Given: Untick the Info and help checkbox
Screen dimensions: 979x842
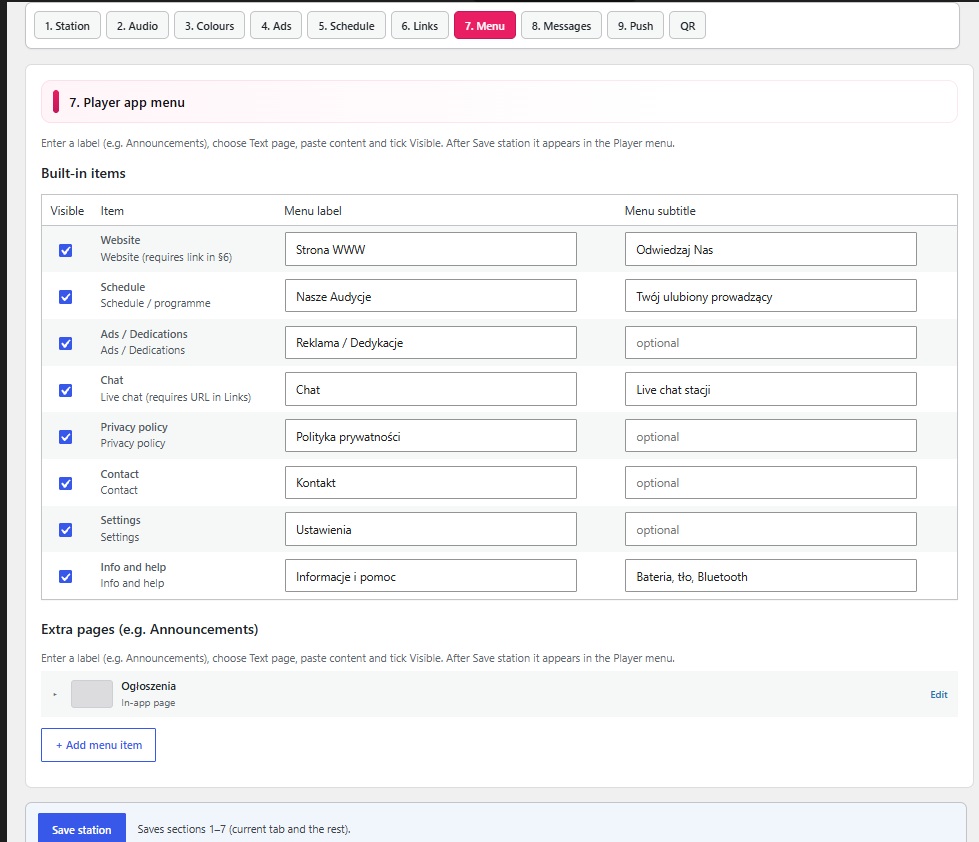Looking at the screenshot, I should [66, 577].
